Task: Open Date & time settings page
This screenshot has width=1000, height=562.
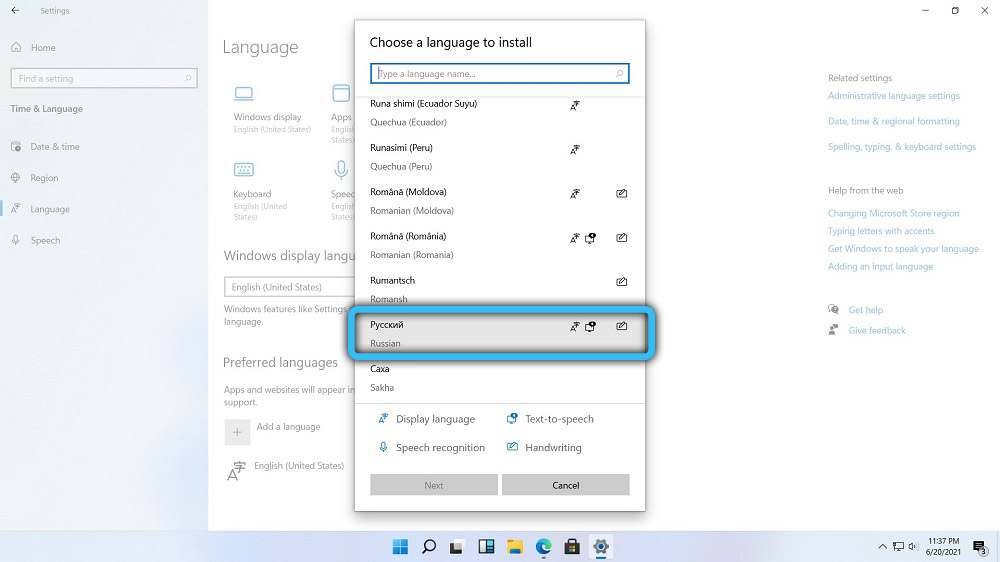Action: [55, 147]
